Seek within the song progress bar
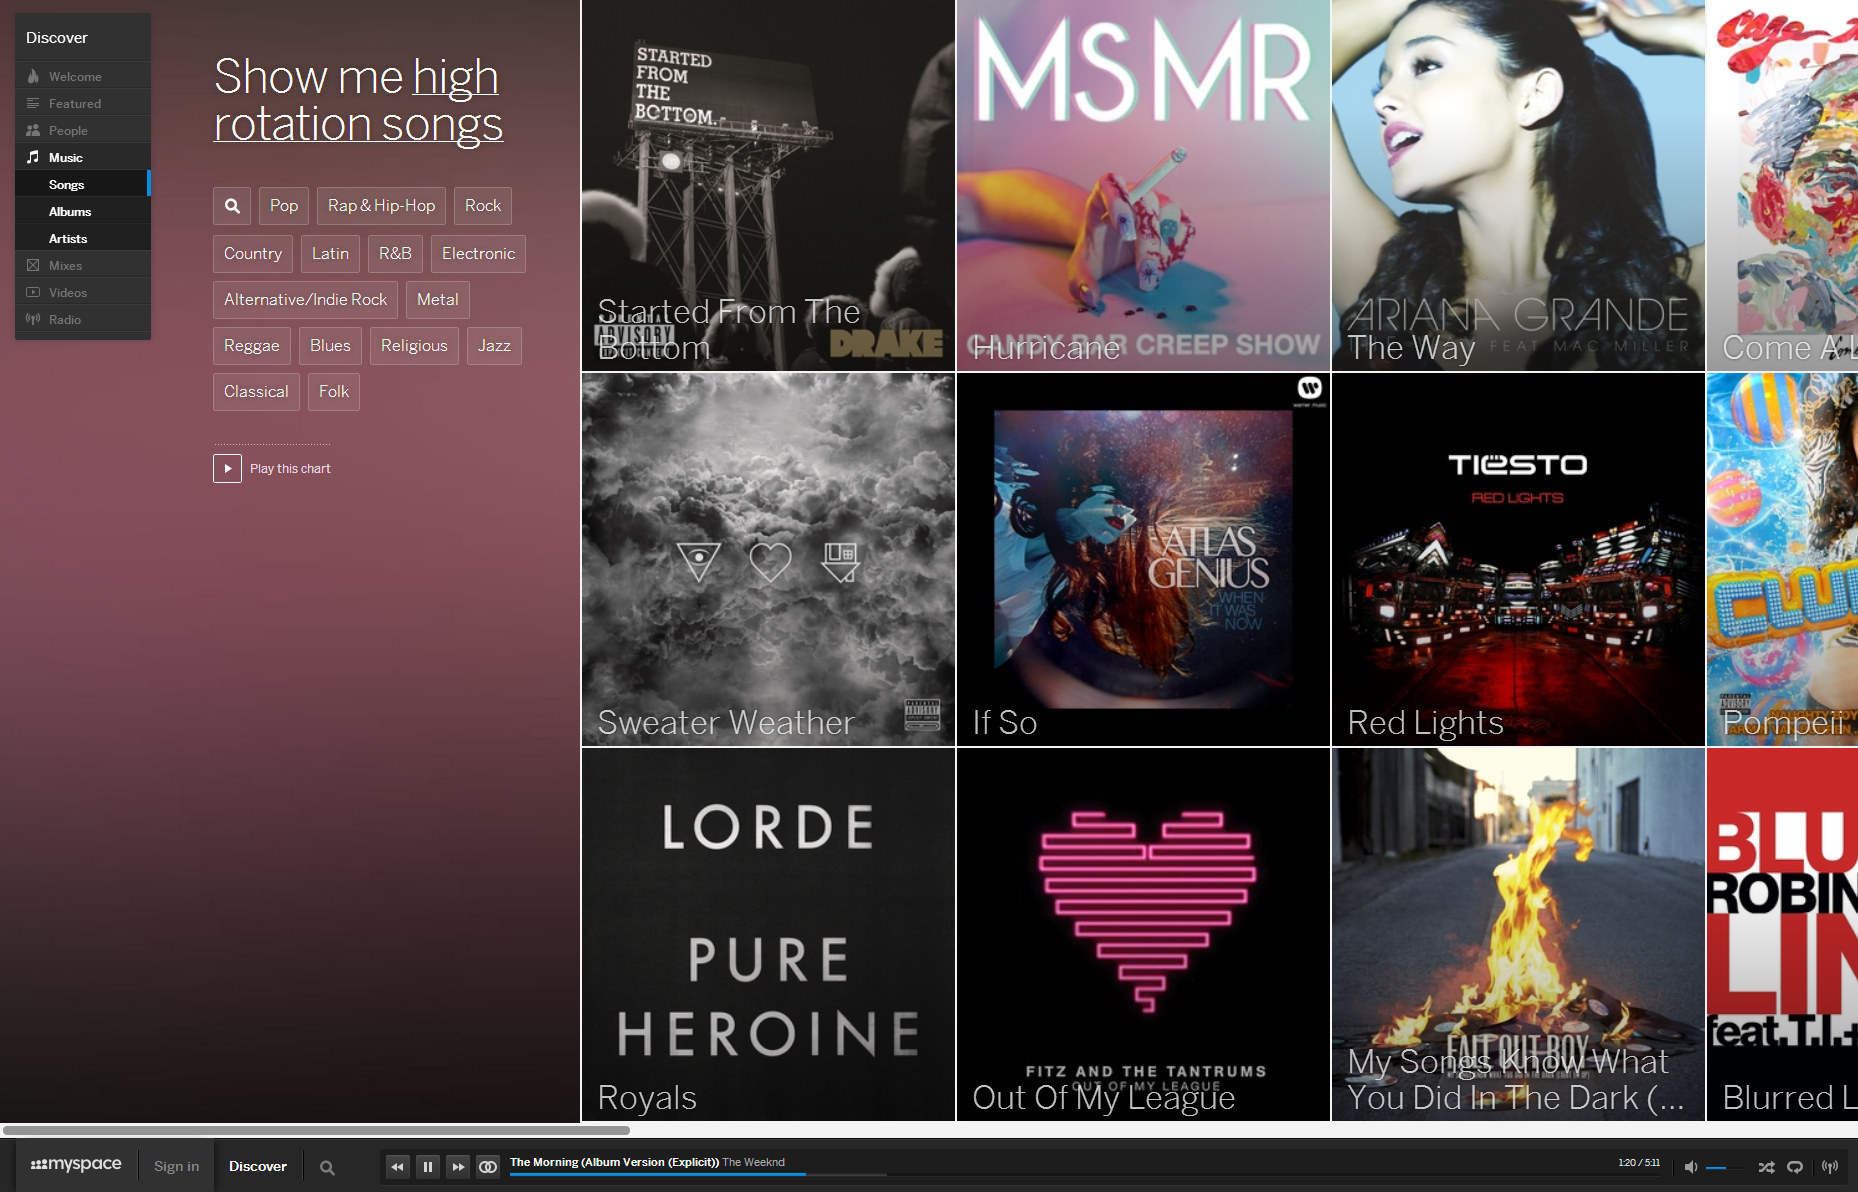Viewport: 1858px width, 1192px height. (x=1085, y=1174)
